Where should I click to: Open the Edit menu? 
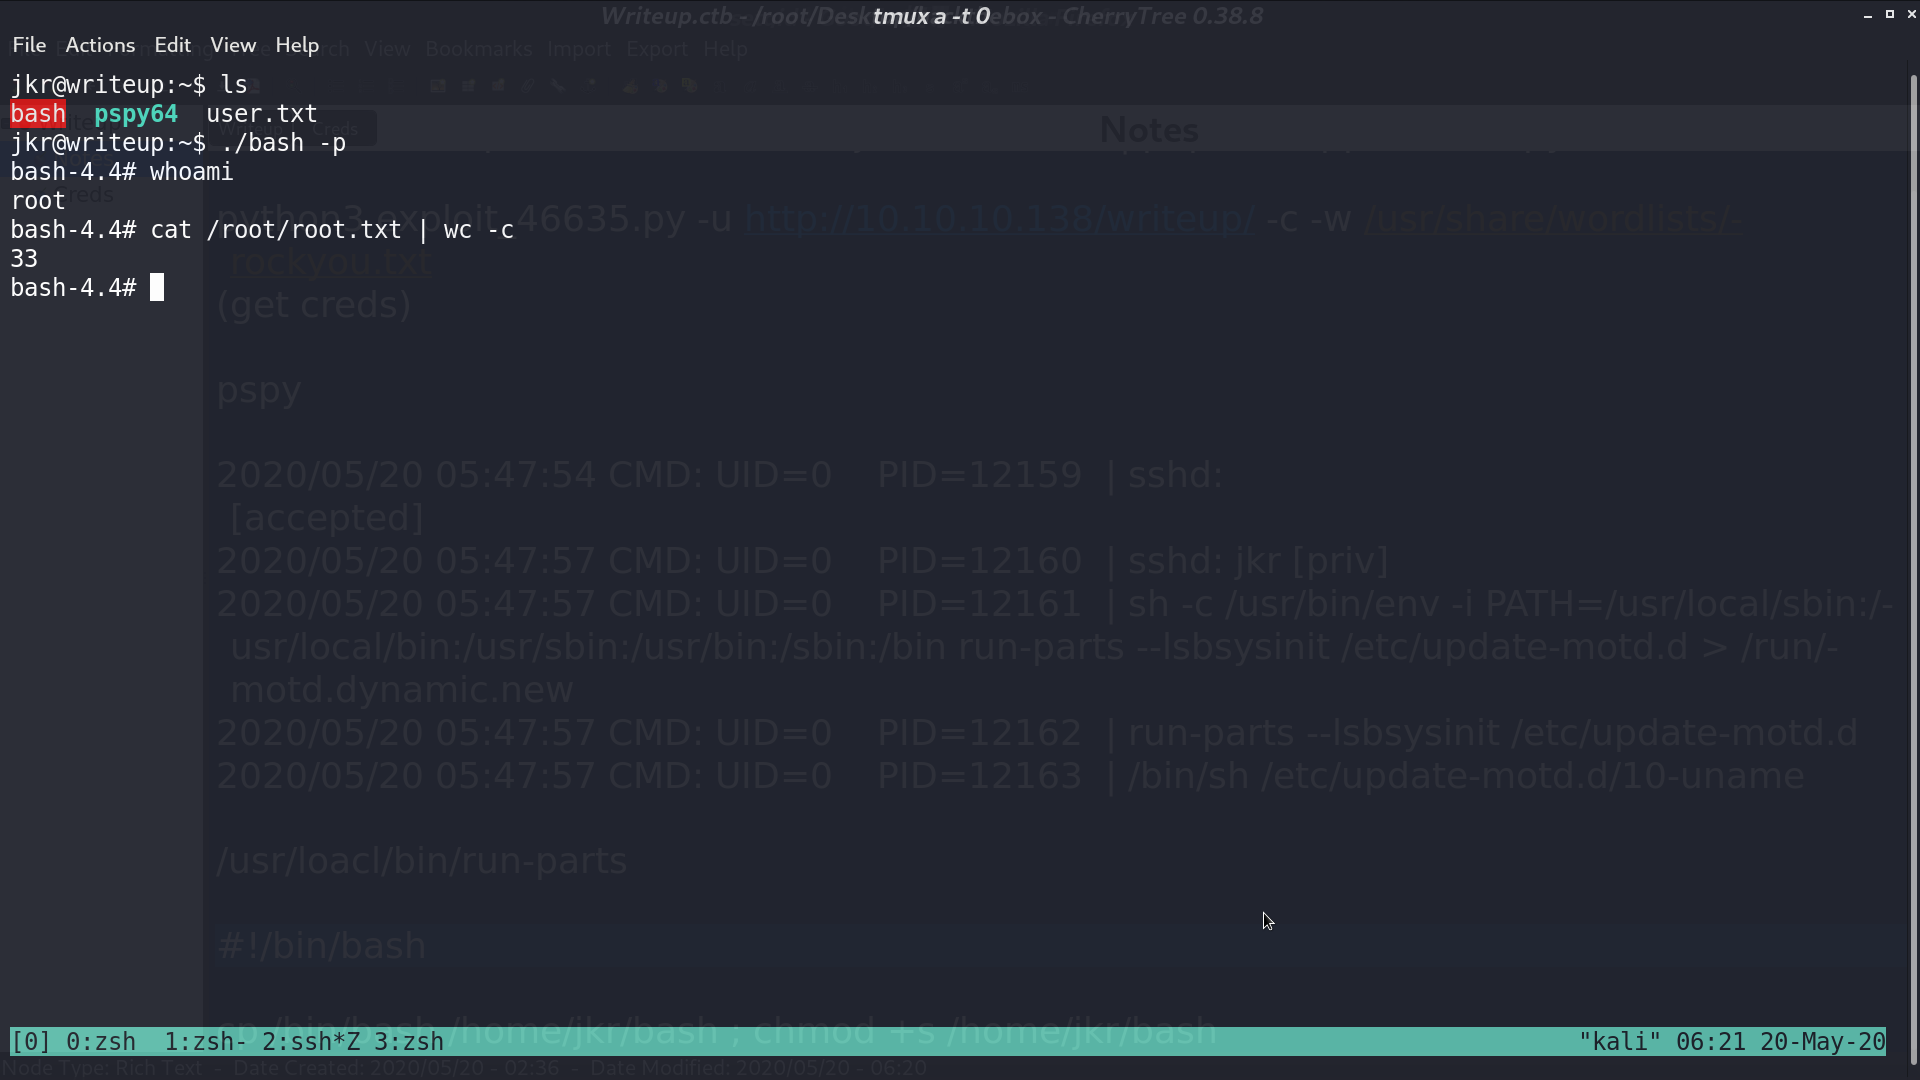pyautogui.click(x=172, y=45)
